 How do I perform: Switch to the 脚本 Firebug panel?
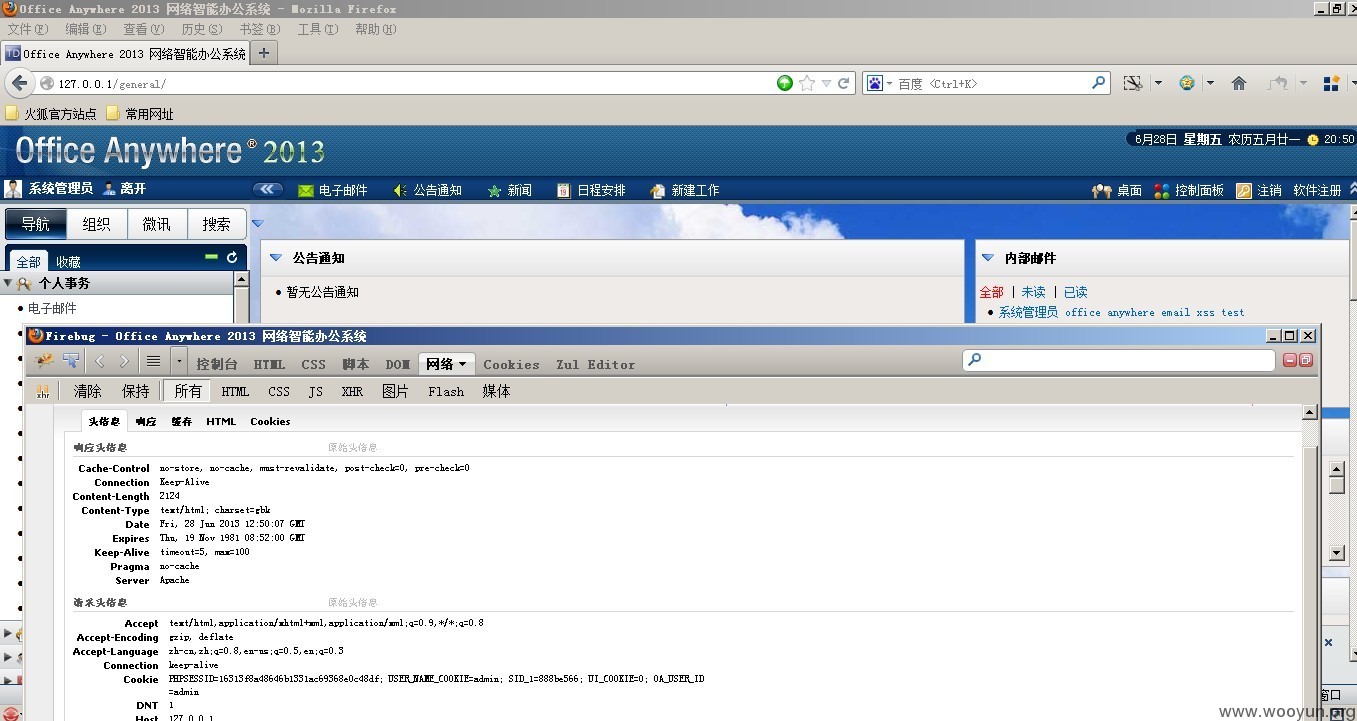pyautogui.click(x=355, y=364)
